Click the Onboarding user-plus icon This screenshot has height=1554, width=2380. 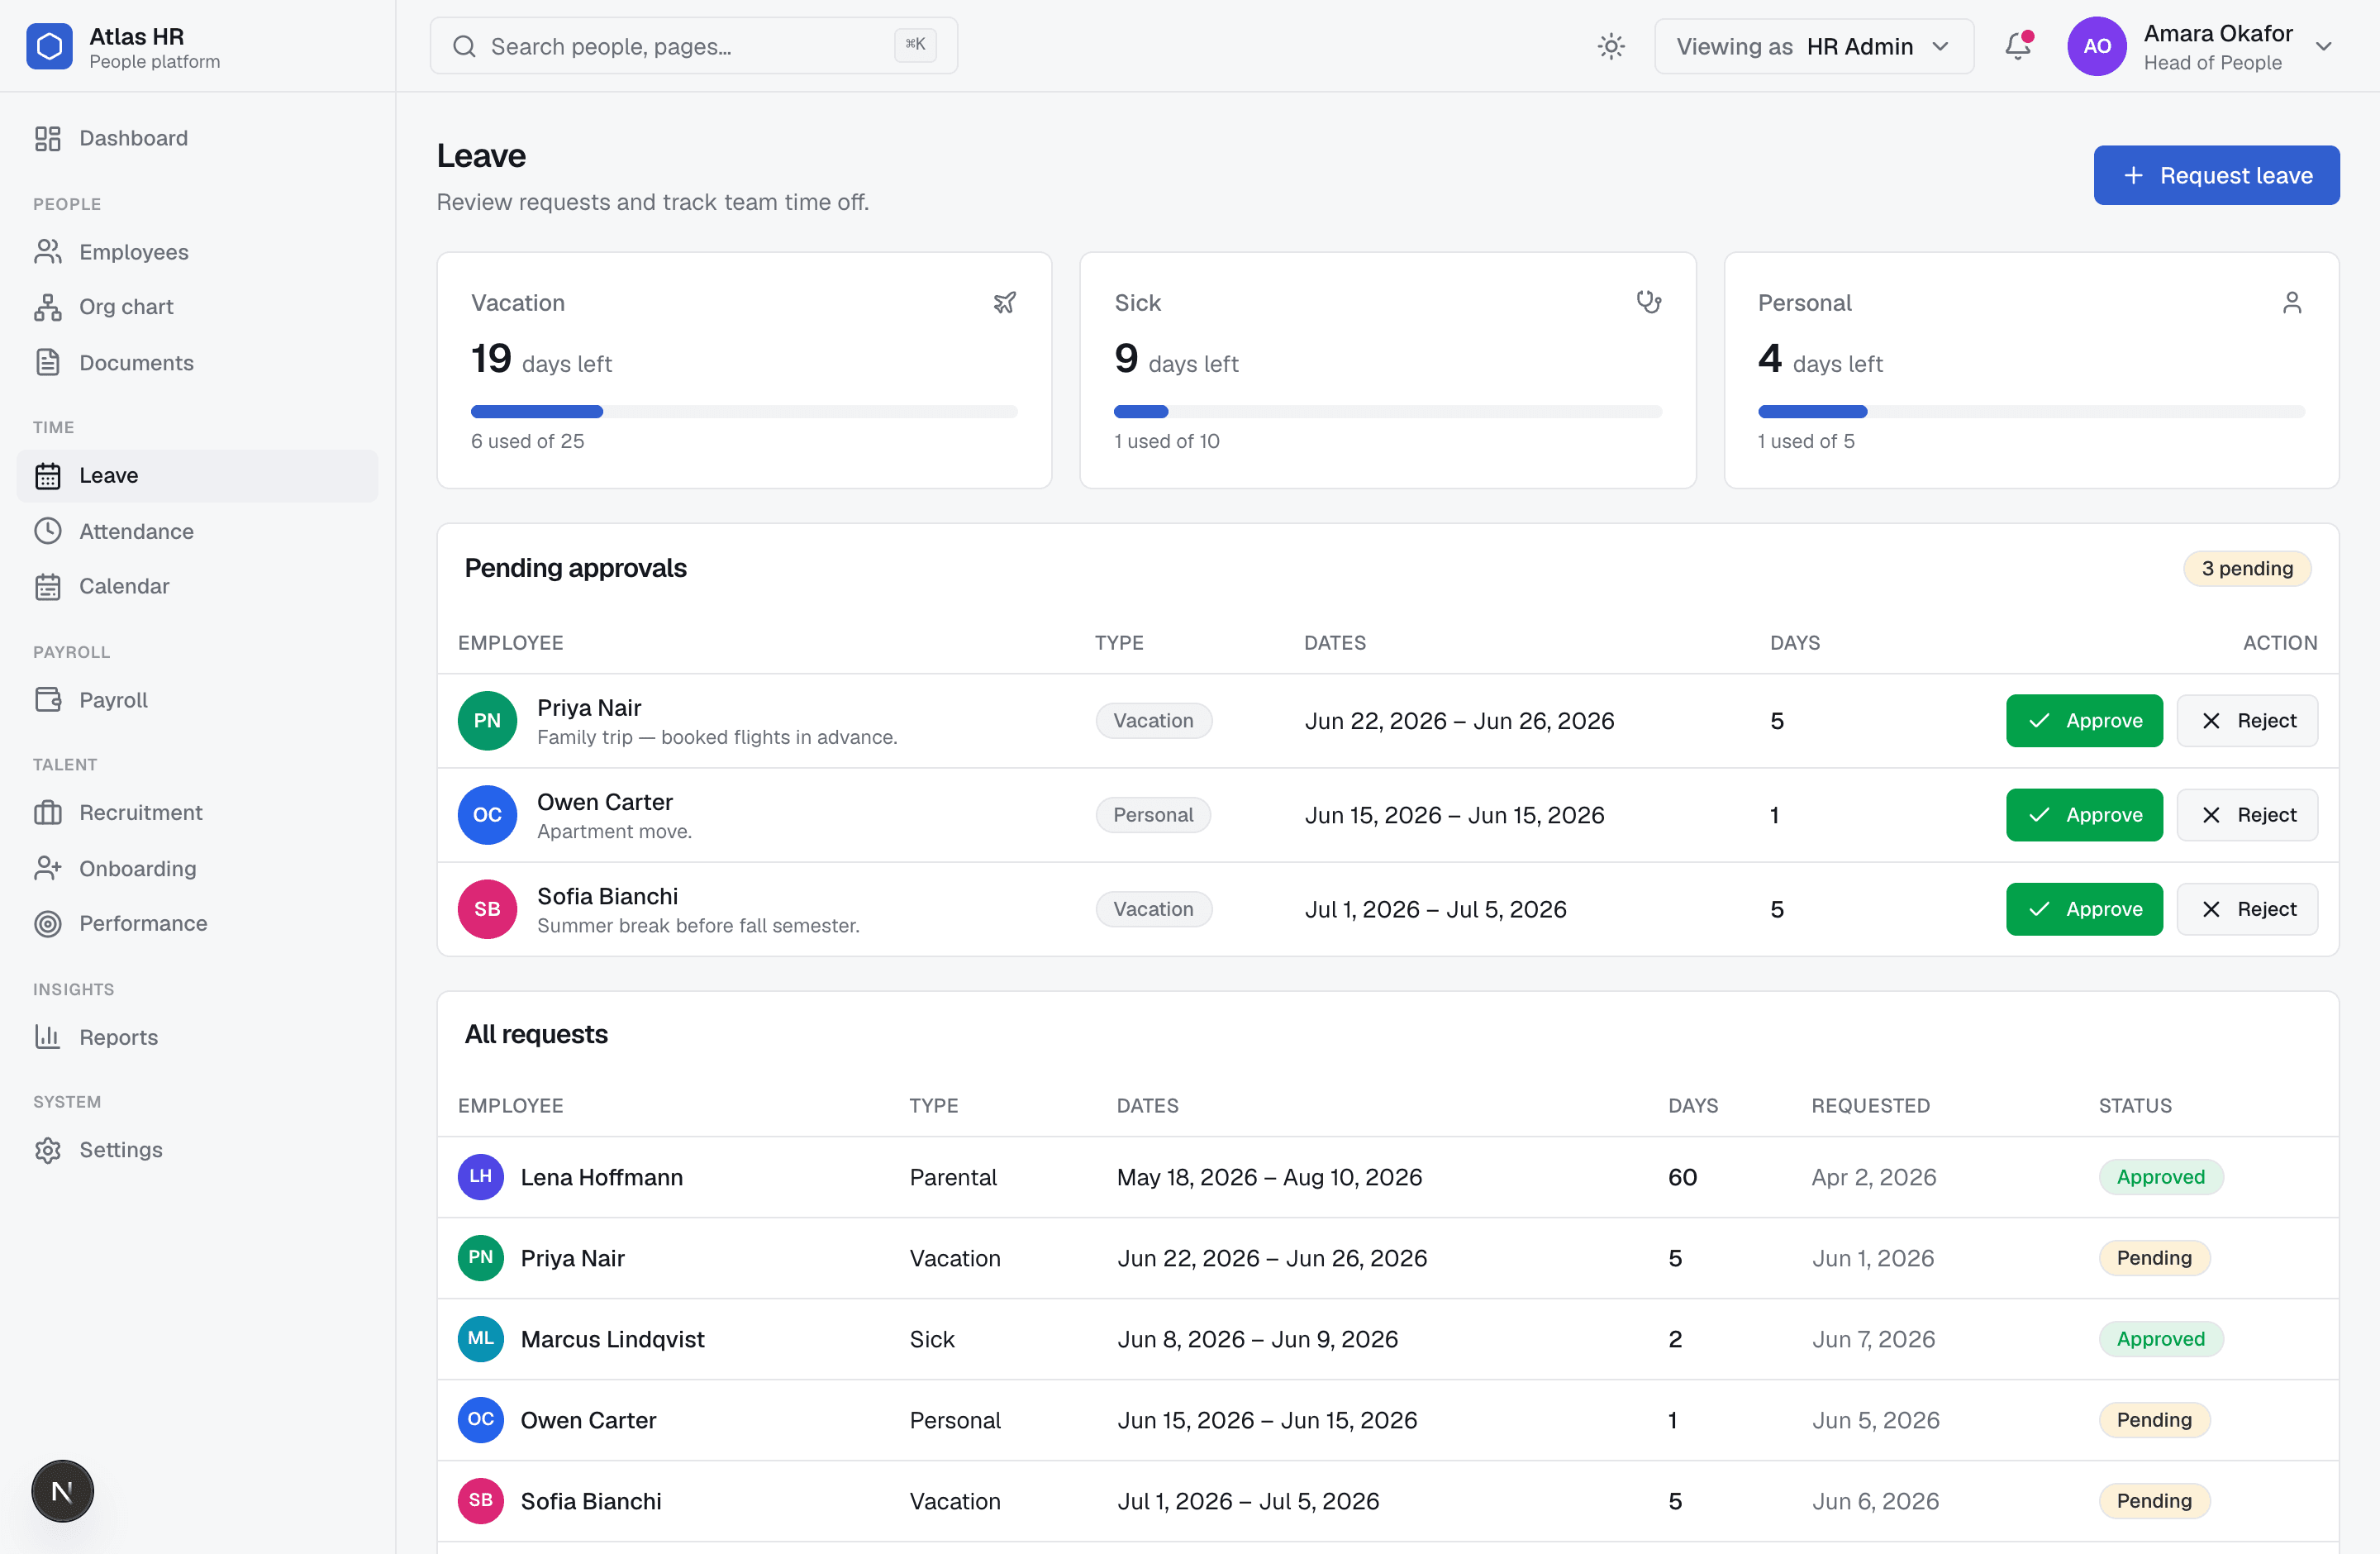[48, 868]
